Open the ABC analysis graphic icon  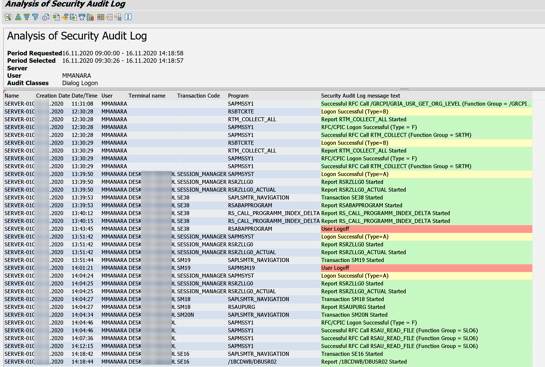90,17
